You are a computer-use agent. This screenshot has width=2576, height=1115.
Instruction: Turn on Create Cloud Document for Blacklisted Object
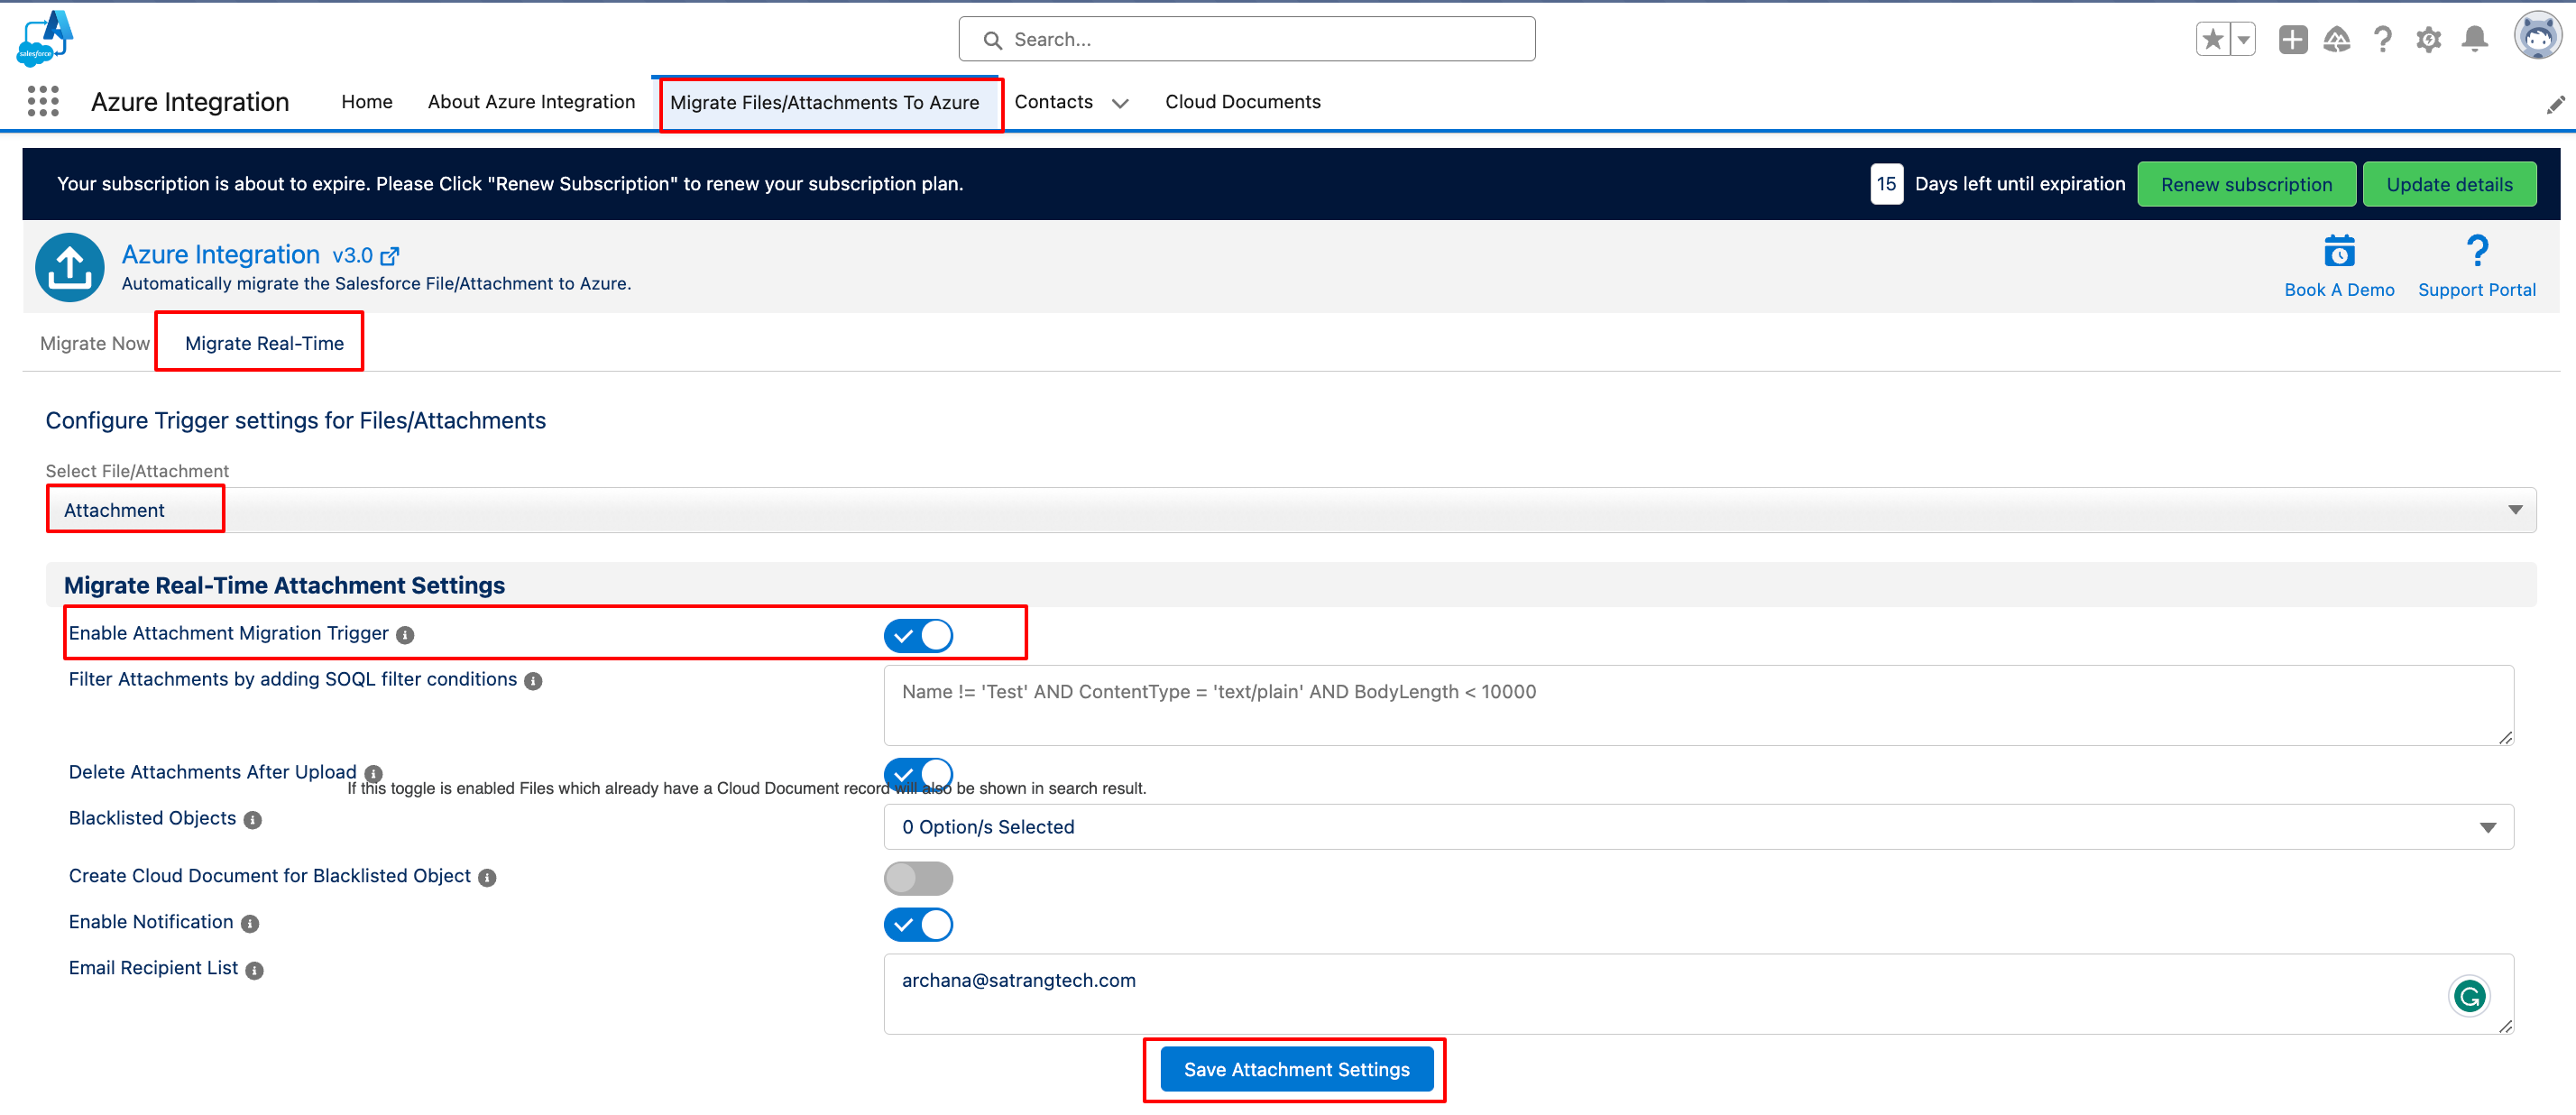(917, 878)
